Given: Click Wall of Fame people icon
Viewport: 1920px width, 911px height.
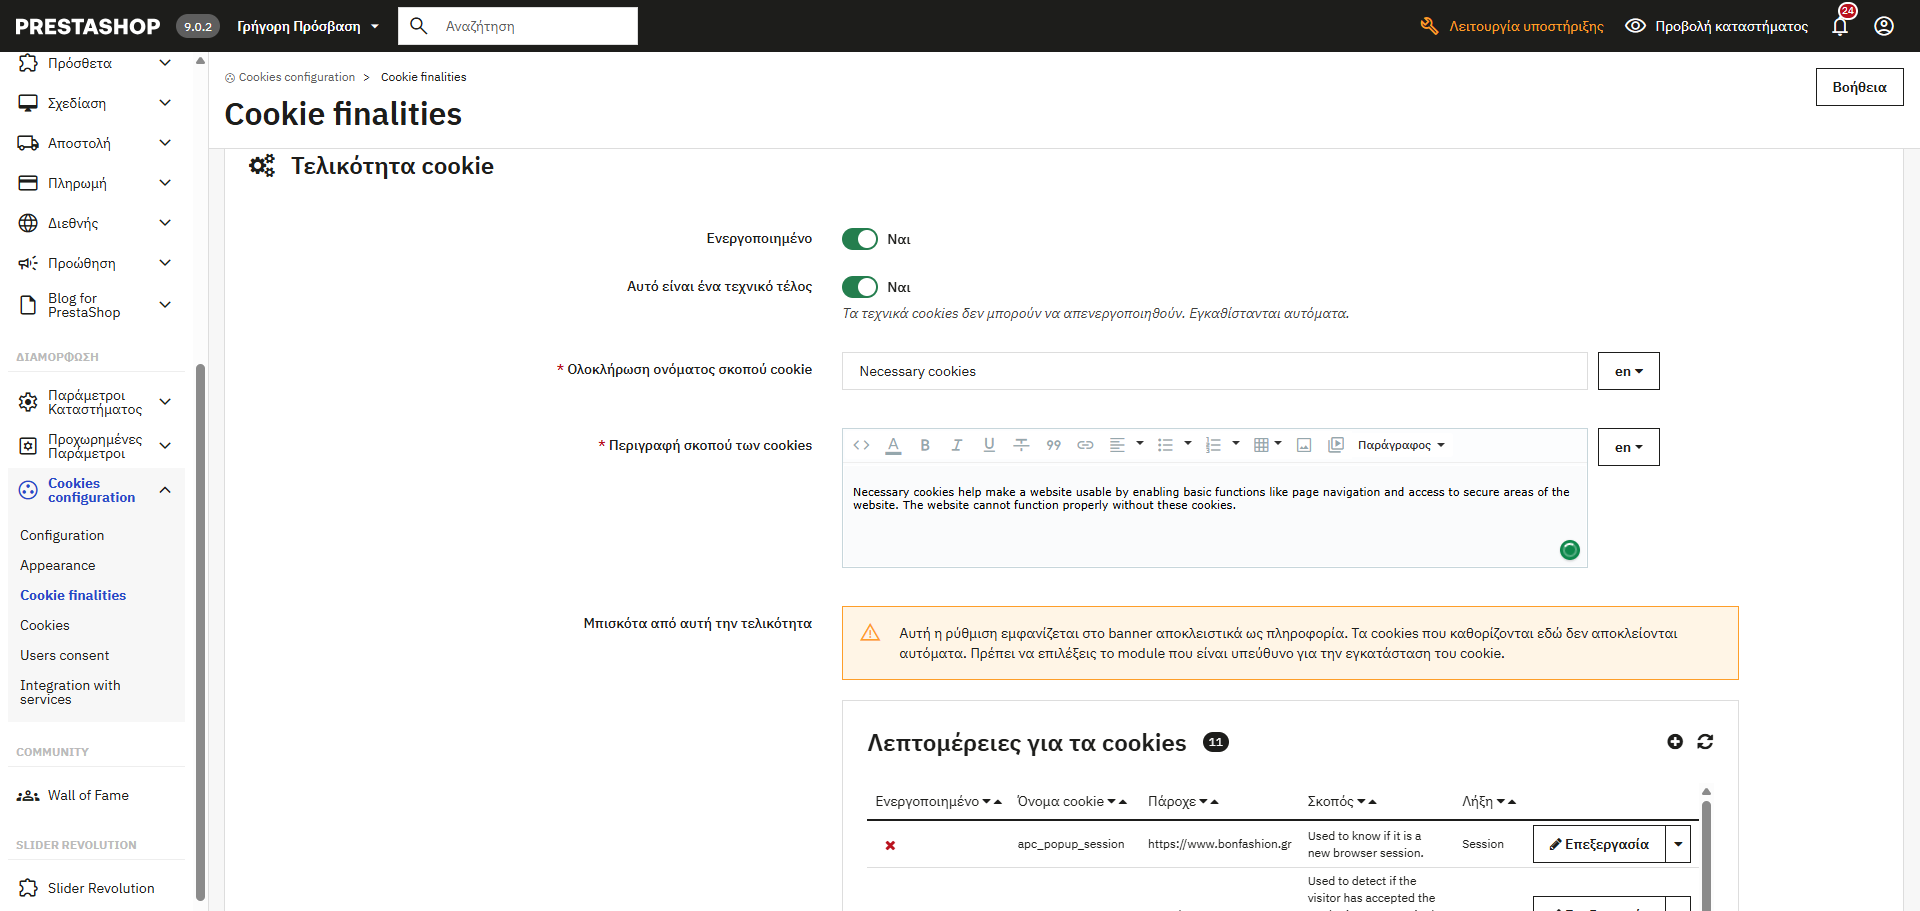Looking at the screenshot, I should 28,796.
